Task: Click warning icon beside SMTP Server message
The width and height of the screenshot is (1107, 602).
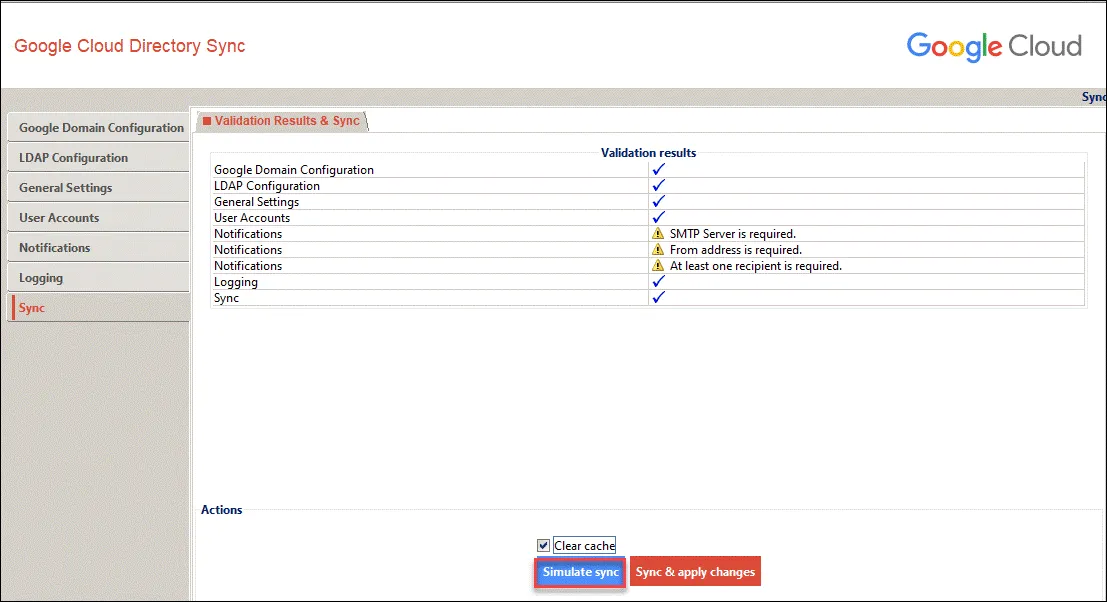Action: click(x=658, y=234)
